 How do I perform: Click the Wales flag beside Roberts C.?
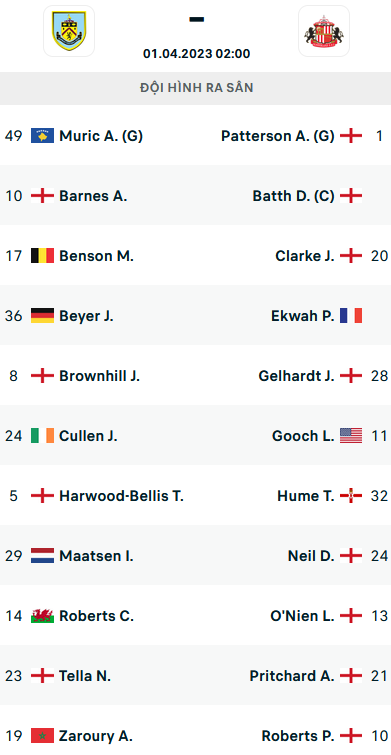click(x=42, y=616)
